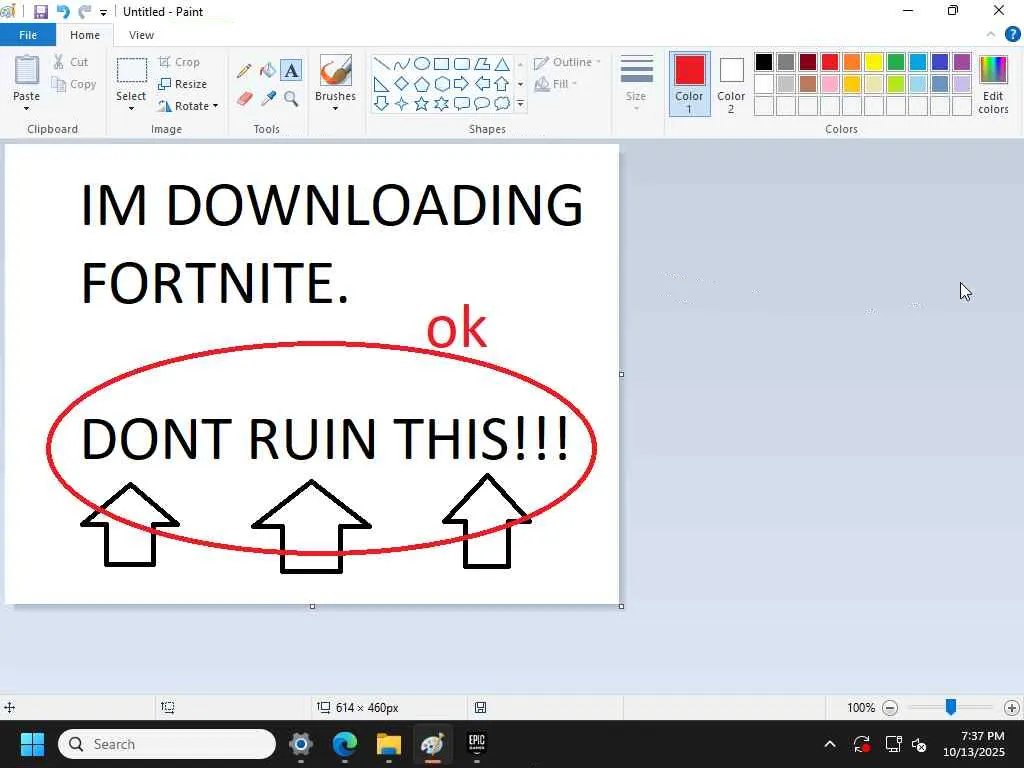Pick the Right arrow shape
Viewport: 1024px width, 768px height.
coord(462,84)
